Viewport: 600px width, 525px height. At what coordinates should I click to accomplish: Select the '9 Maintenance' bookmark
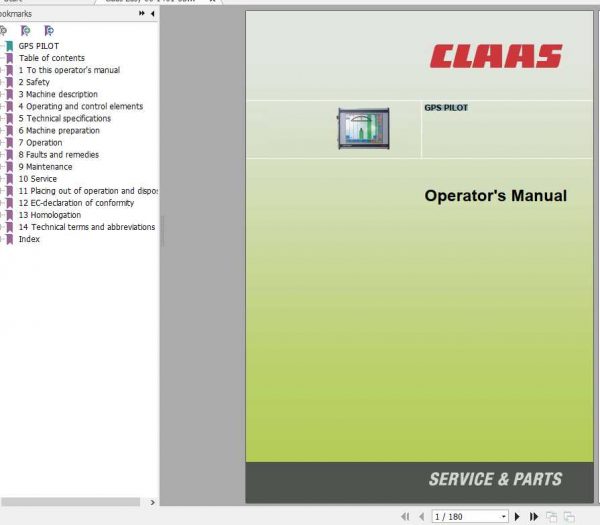point(46,166)
